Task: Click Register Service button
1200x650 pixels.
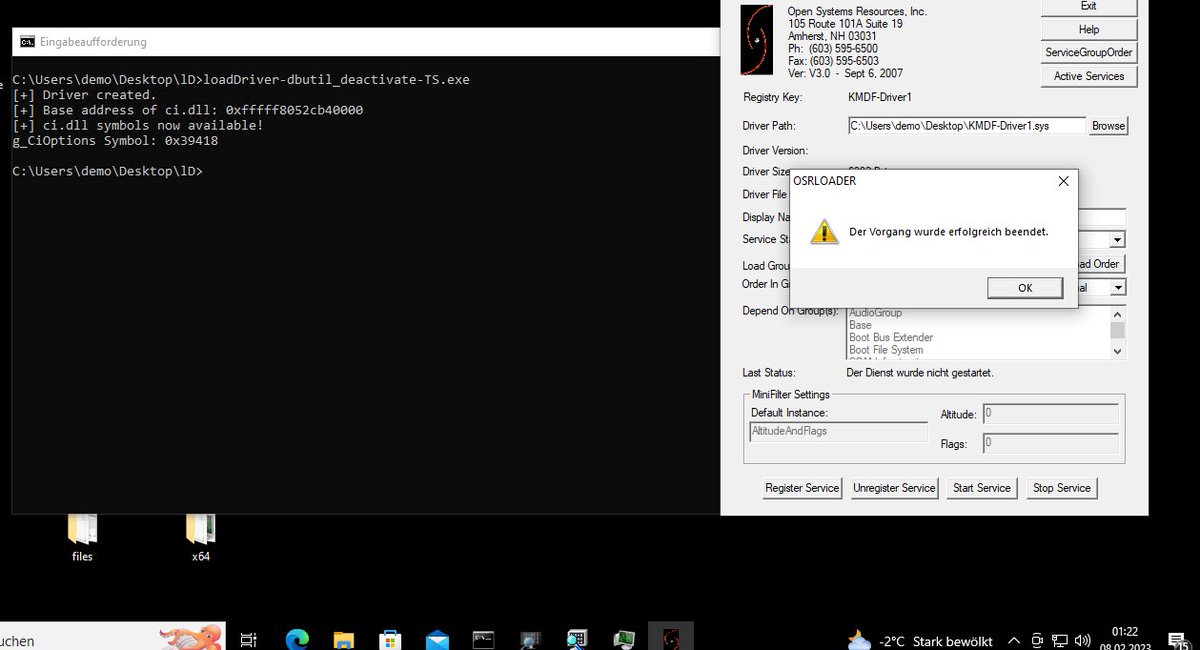Action: click(802, 488)
